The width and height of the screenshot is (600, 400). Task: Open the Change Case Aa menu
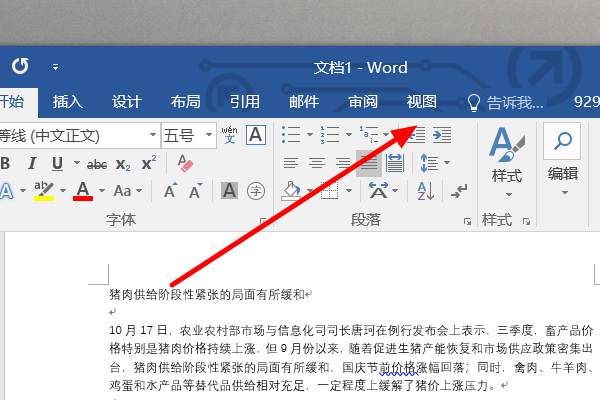click(x=128, y=191)
